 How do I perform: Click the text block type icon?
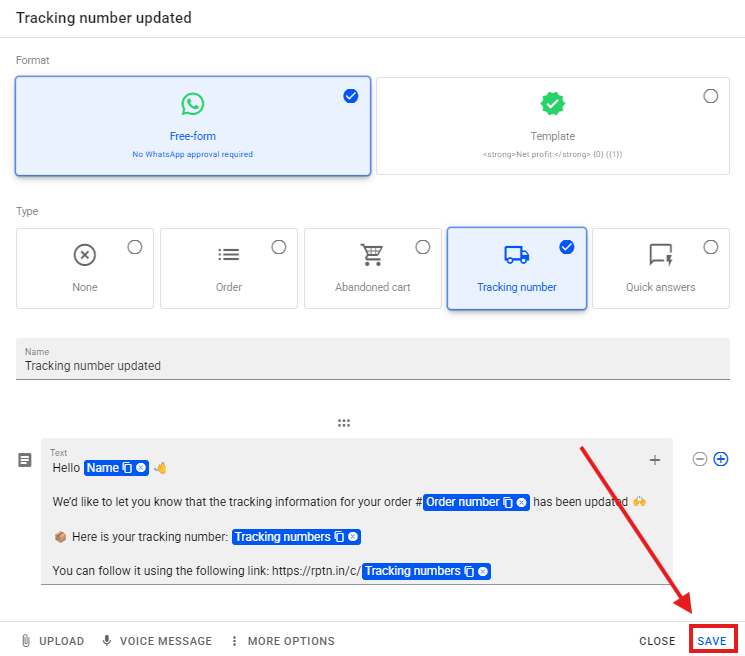(25, 460)
